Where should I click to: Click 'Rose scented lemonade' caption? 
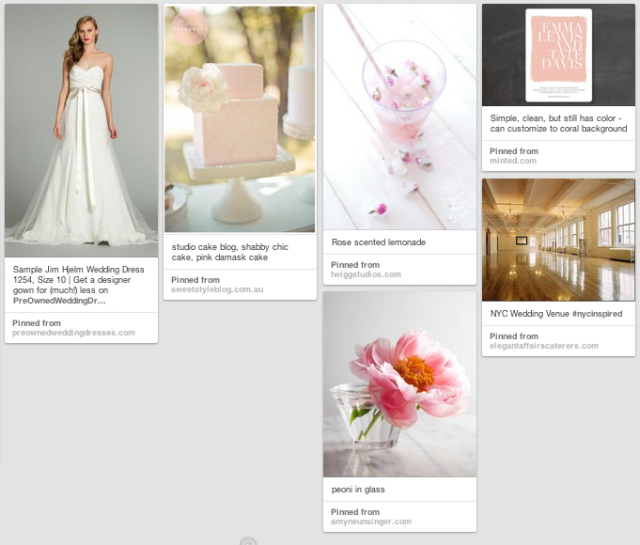(378, 242)
